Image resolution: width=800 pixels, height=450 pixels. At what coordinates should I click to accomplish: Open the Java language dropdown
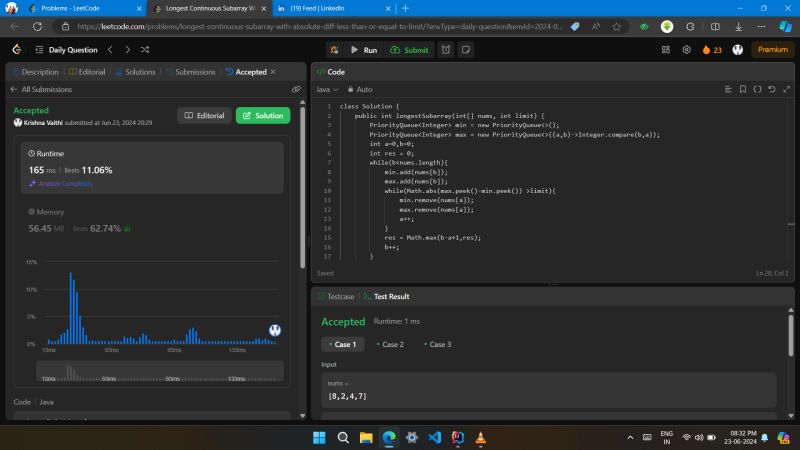[325, 89]
